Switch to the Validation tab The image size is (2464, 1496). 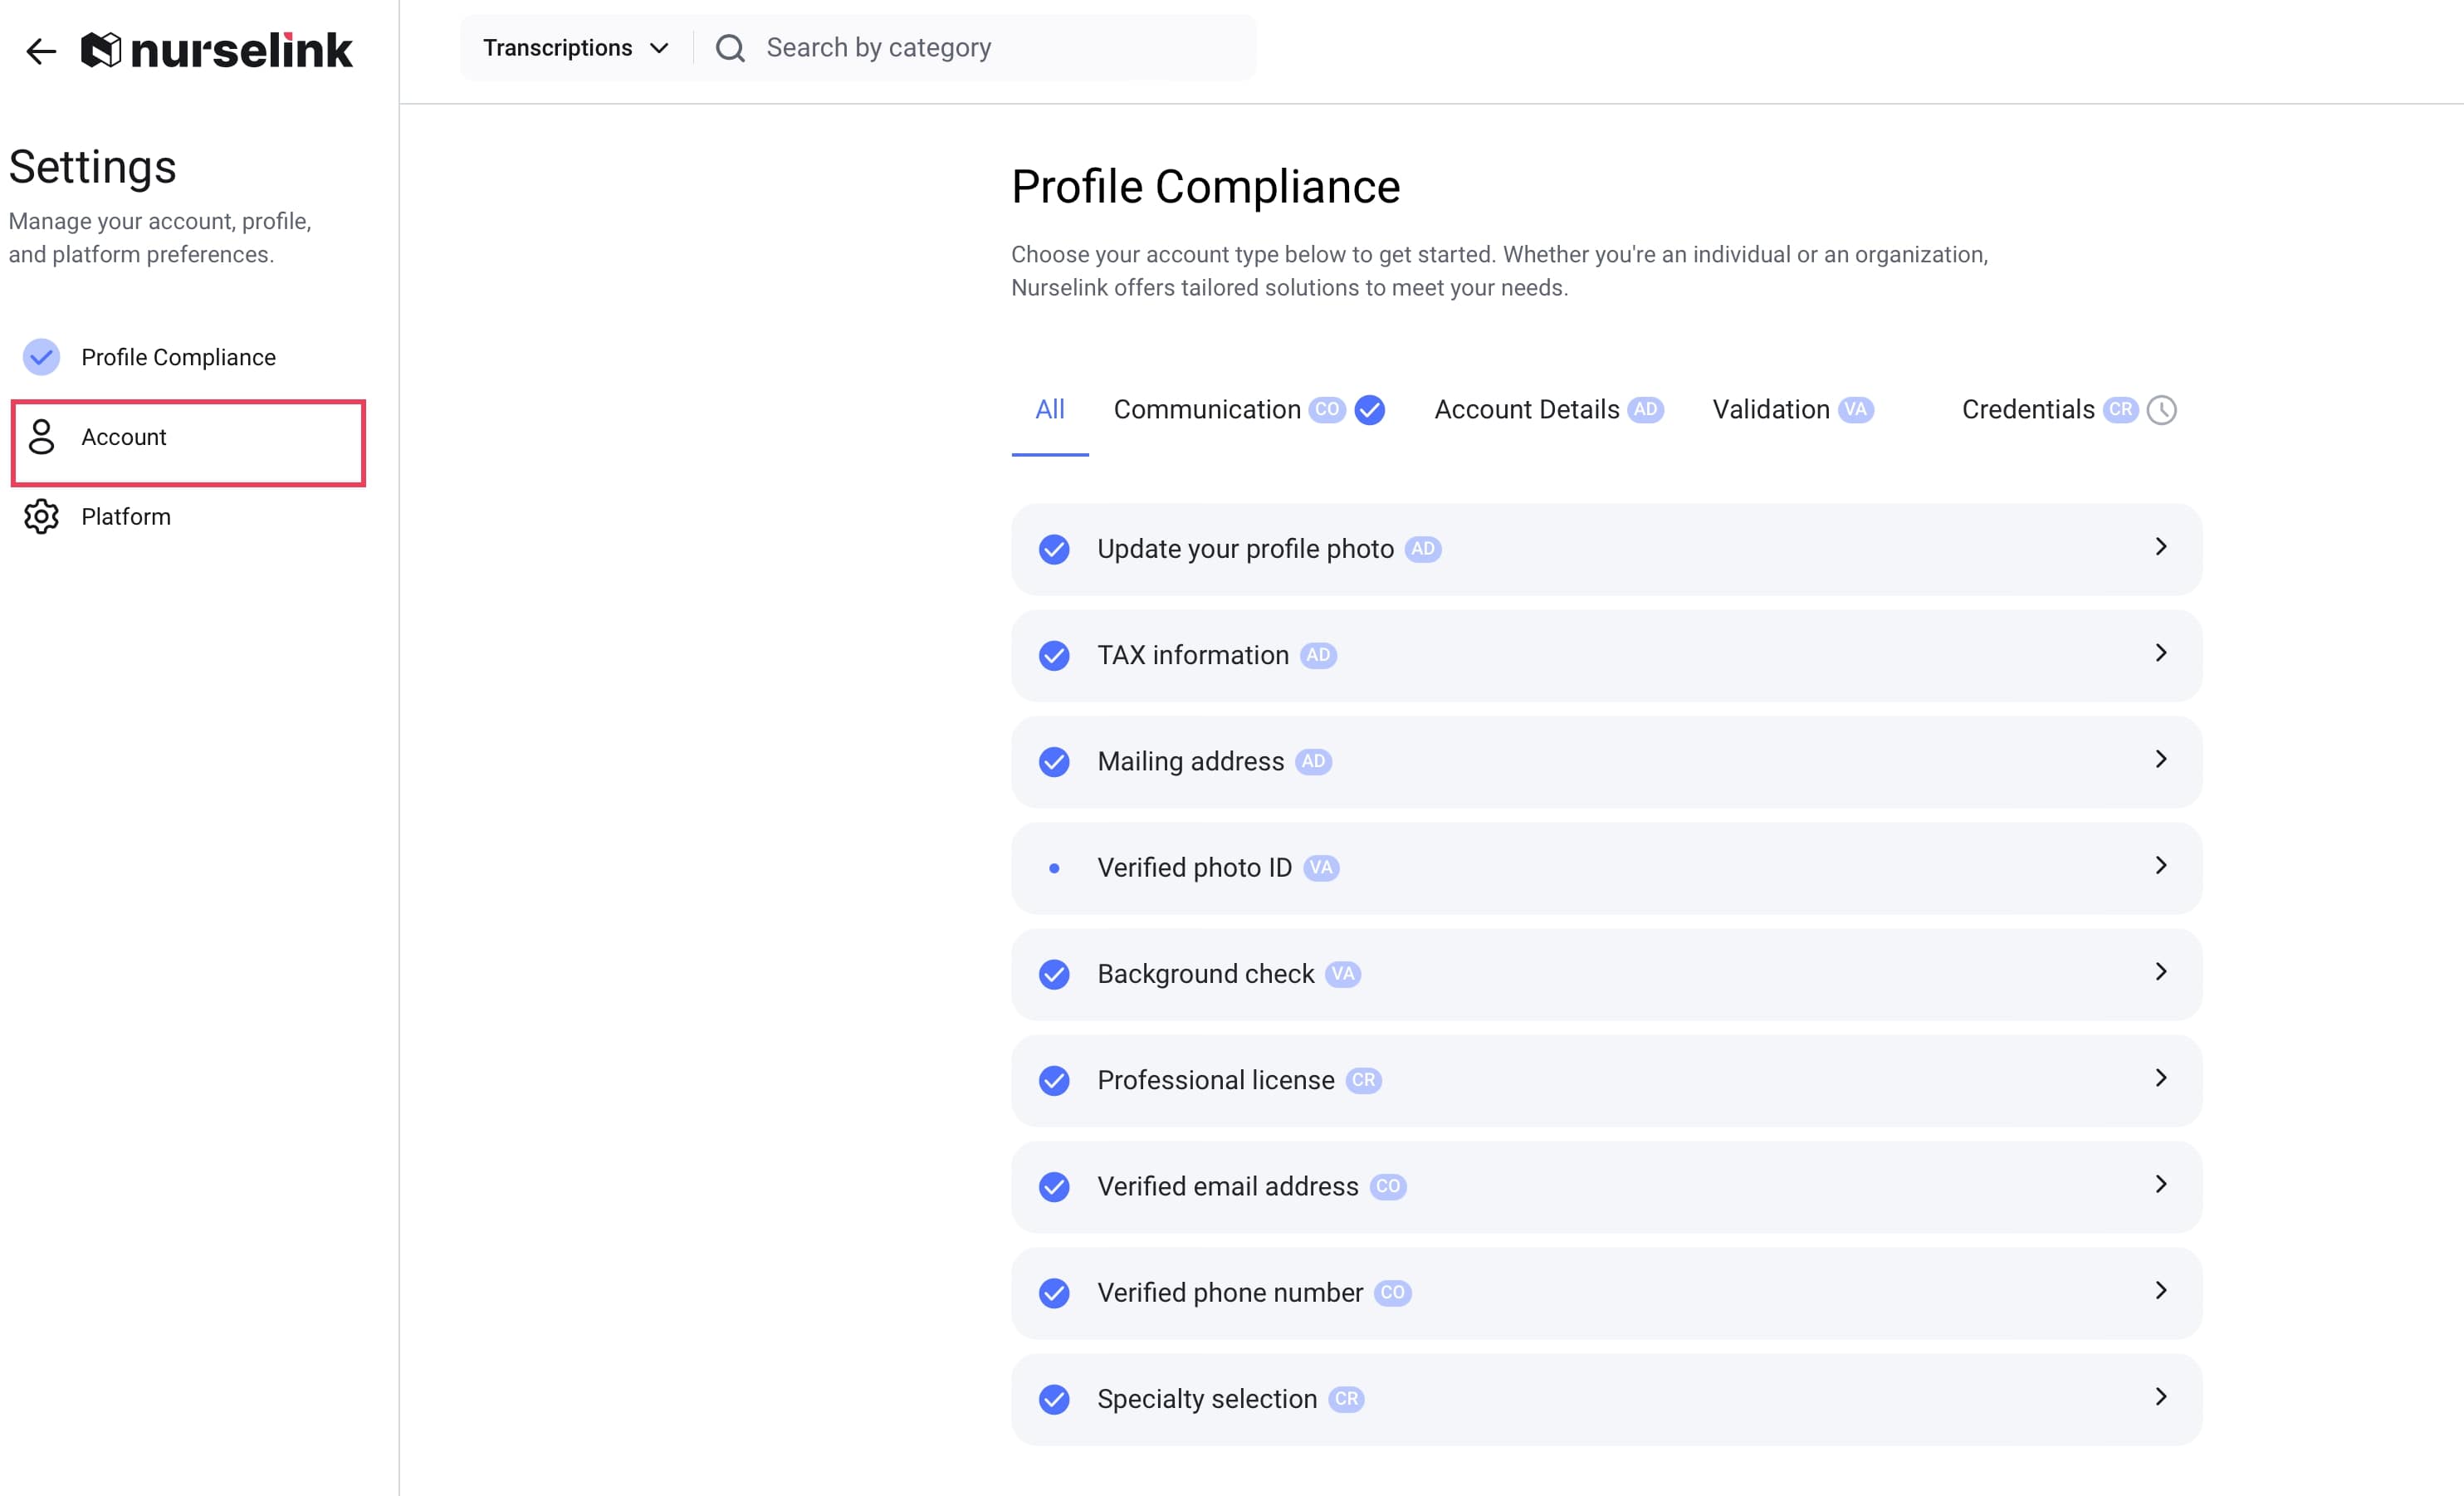(1770, 410)
